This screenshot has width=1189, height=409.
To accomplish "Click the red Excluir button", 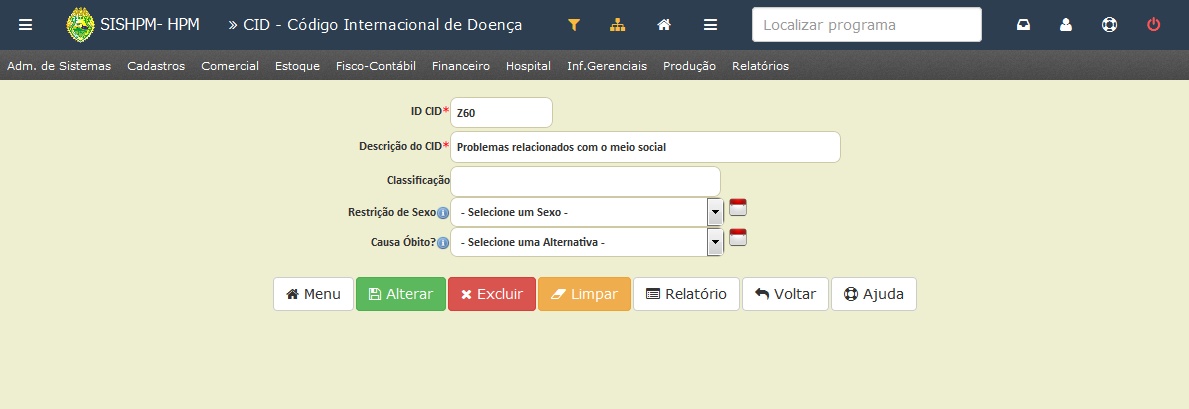I will 492,294.
